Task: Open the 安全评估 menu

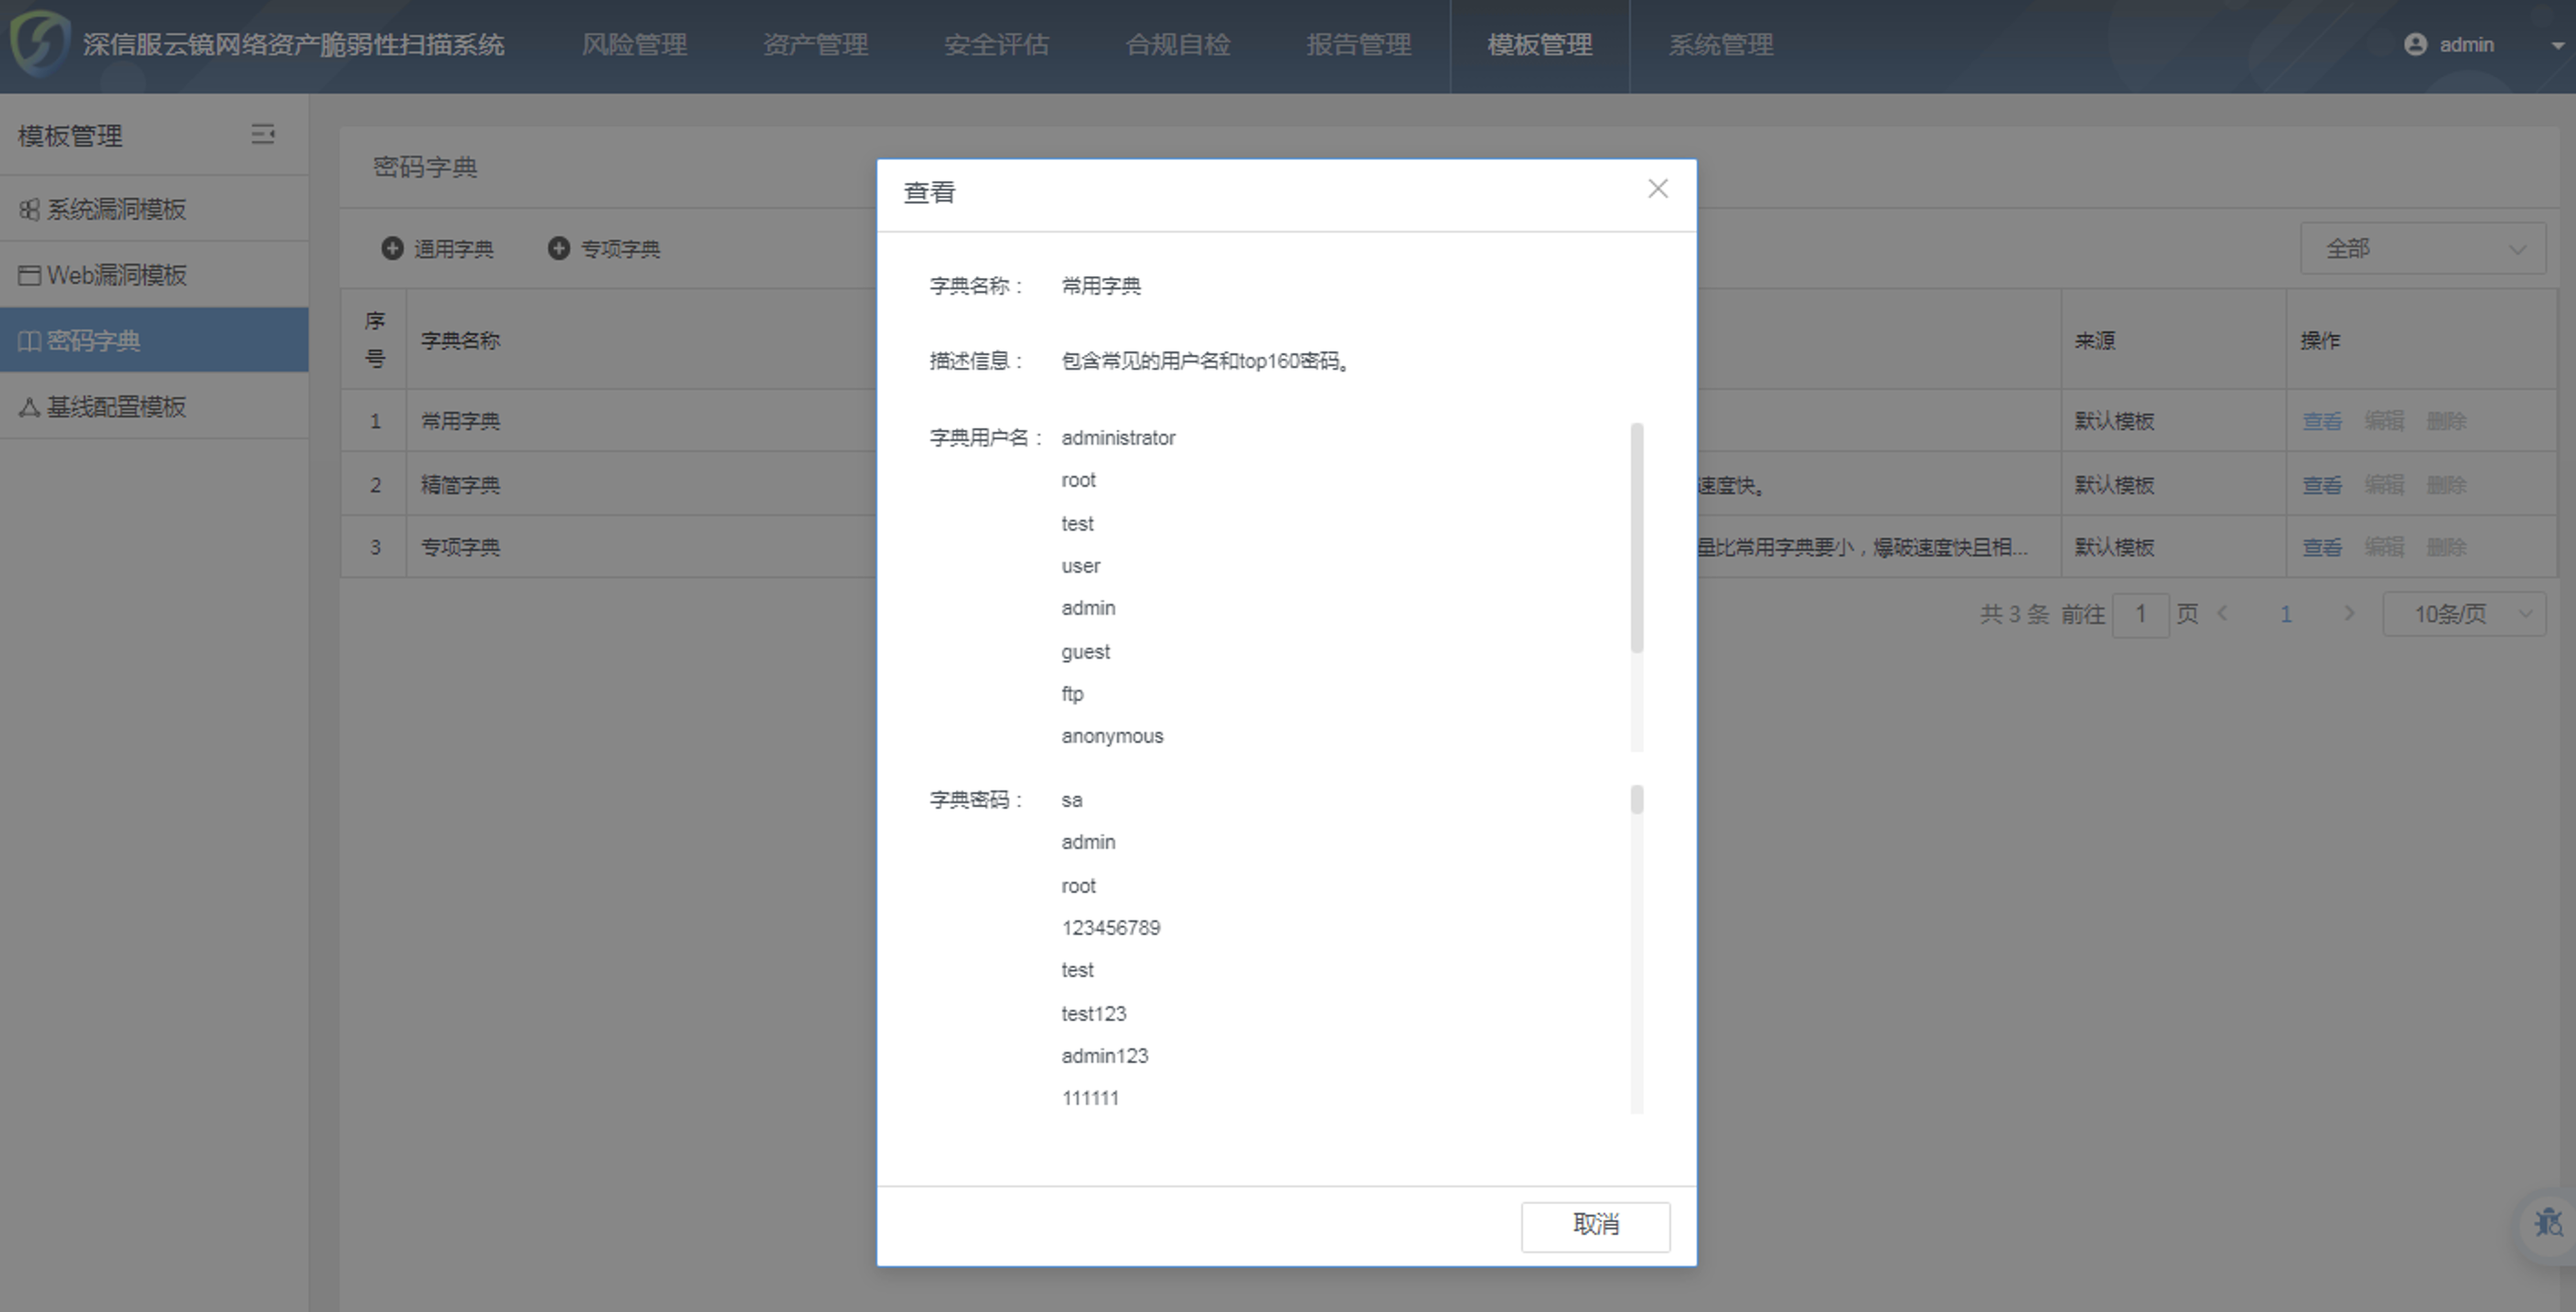Action: 996,45
